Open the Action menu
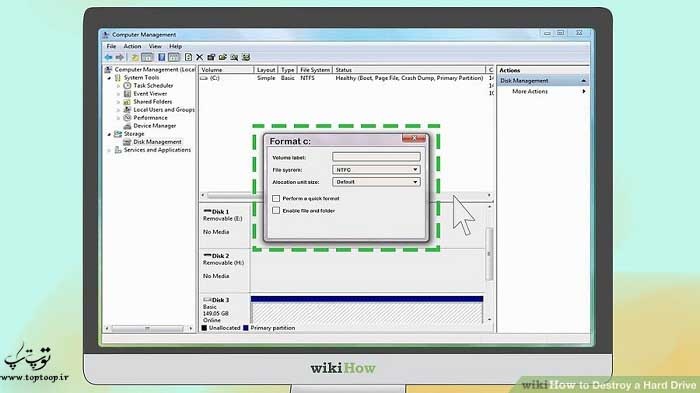This screenshot has height=393, width=700. coord(132,46)
